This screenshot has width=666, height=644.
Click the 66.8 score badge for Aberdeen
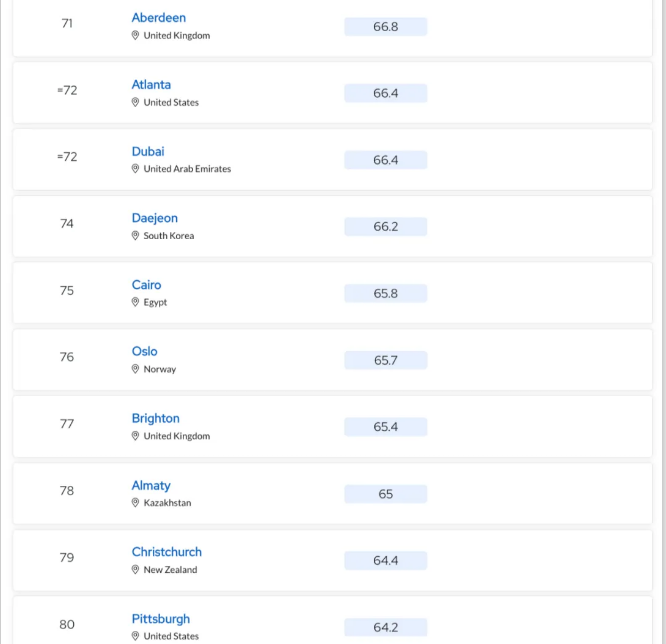386,26
